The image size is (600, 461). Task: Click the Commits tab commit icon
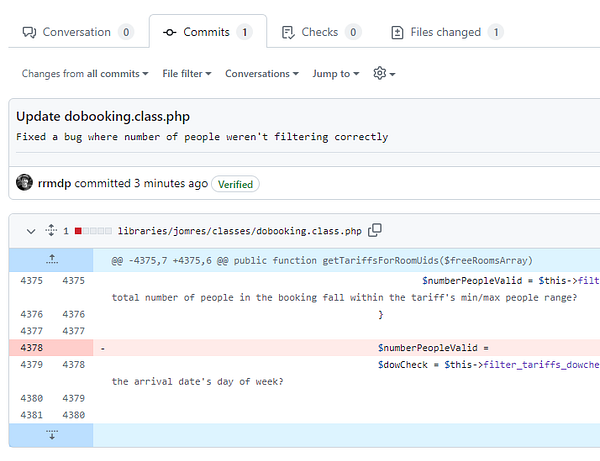170,33
